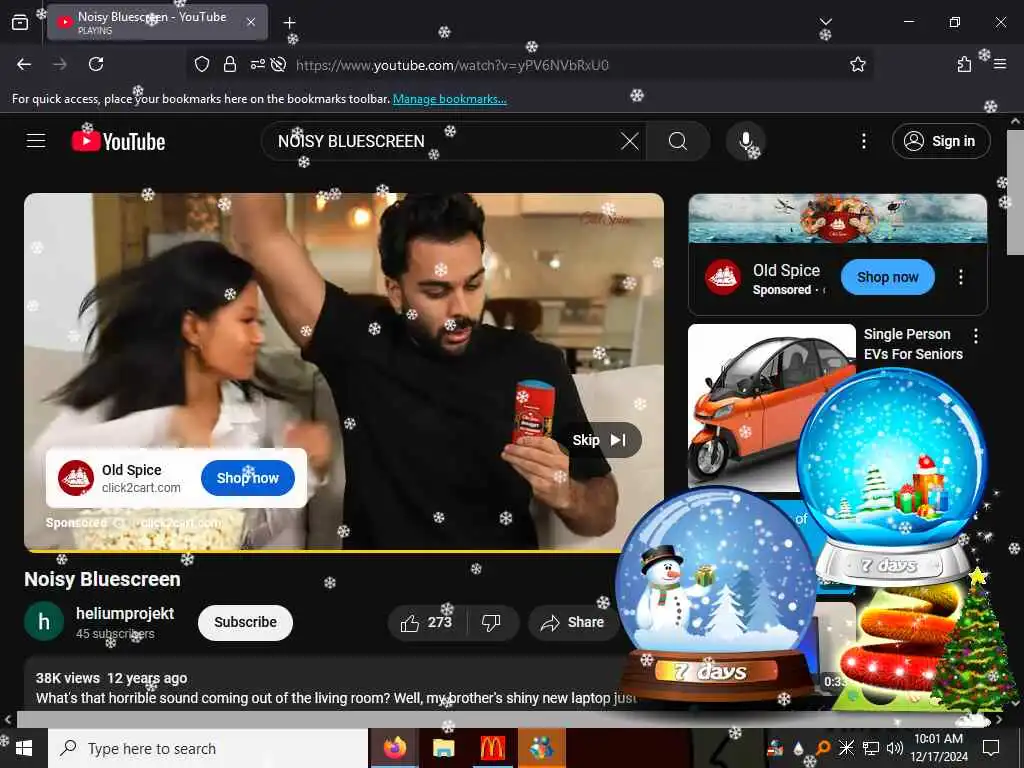Expand the video description text
This screenshot has width=1024, height=768.
pyautogui.click(x=336, y=698)
